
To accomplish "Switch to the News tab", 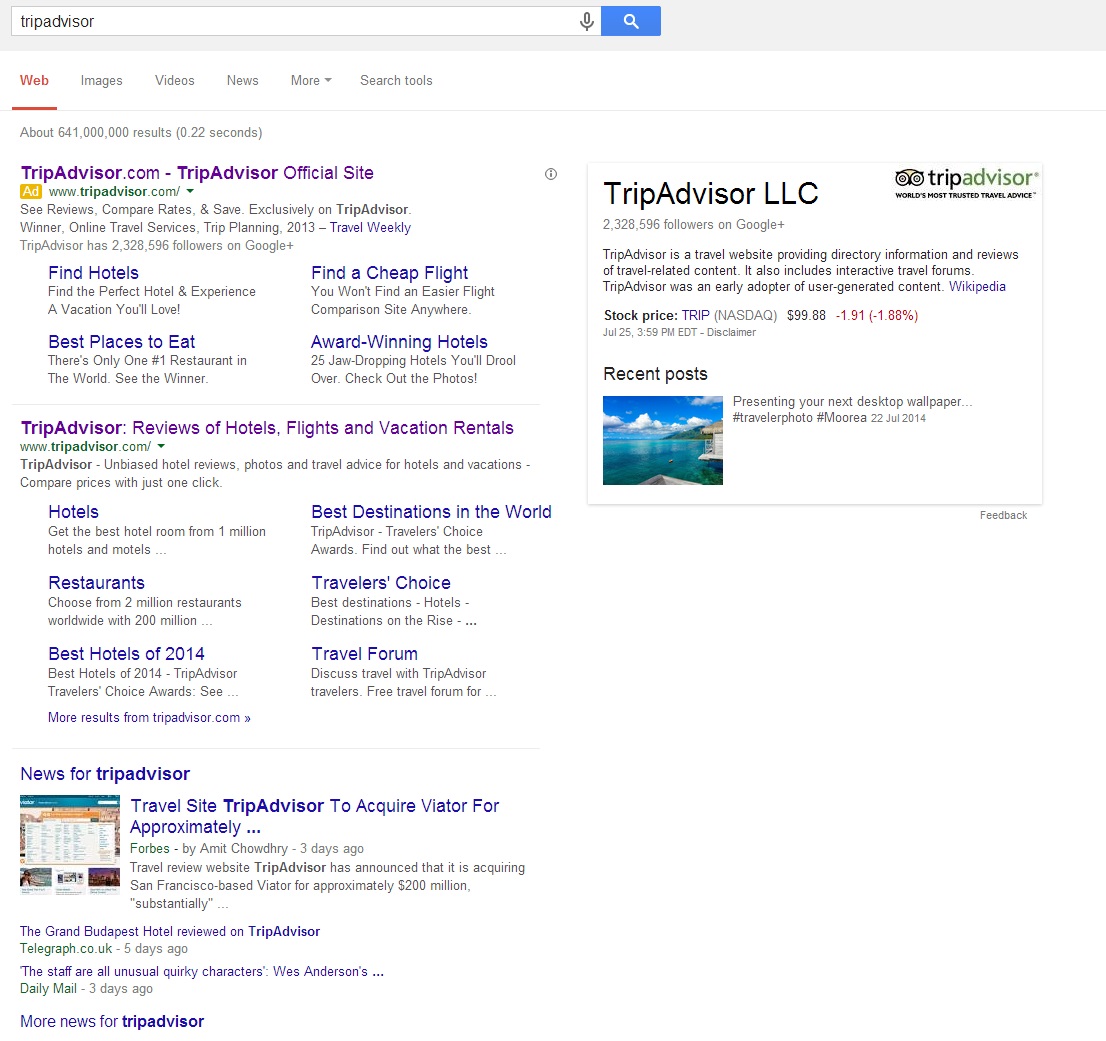I will (243, 80).
